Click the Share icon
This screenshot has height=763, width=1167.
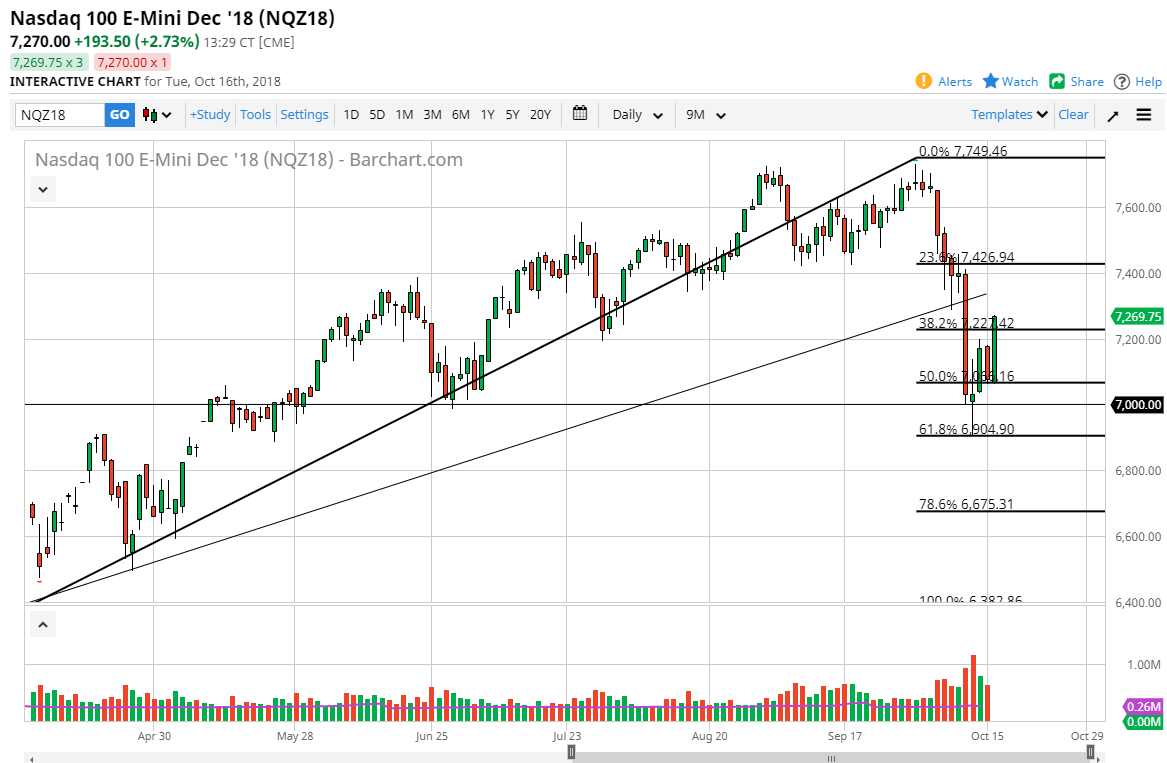(1059, 81)
